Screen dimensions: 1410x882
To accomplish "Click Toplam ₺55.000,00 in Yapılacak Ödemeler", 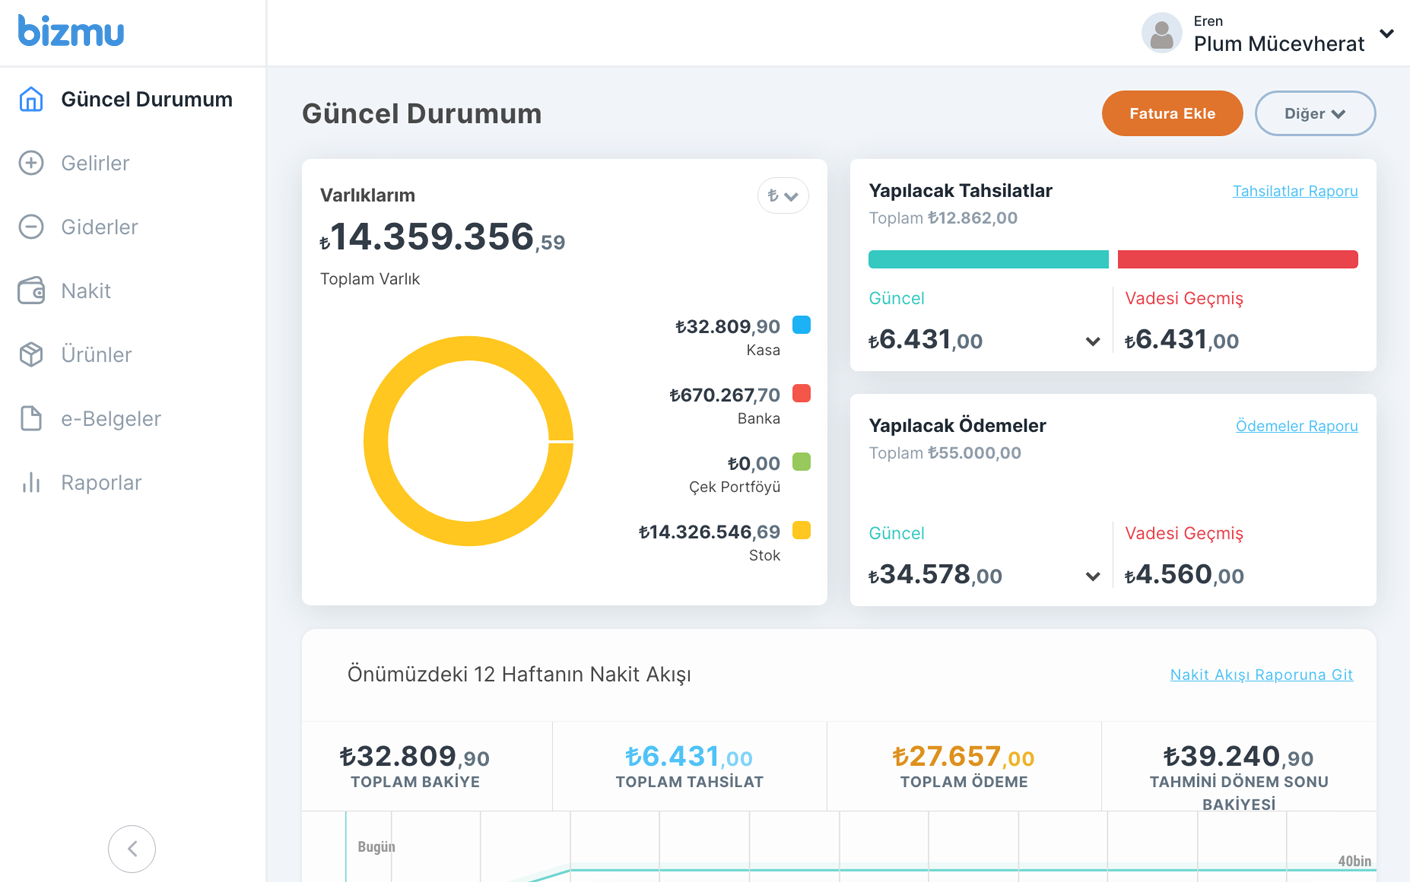I will (x=945, y=453).
